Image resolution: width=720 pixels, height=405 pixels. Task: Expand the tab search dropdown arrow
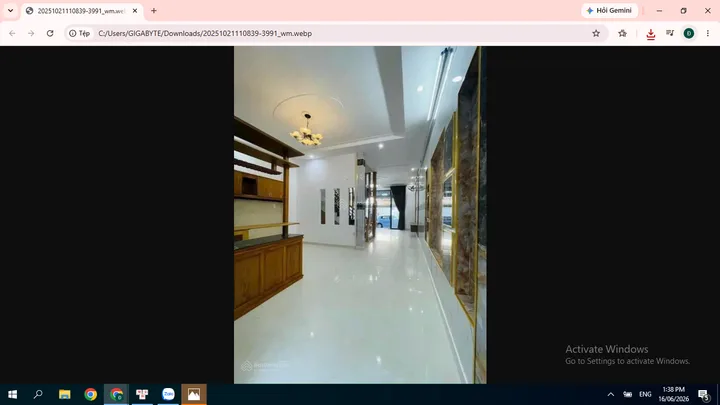click(10, 10)
